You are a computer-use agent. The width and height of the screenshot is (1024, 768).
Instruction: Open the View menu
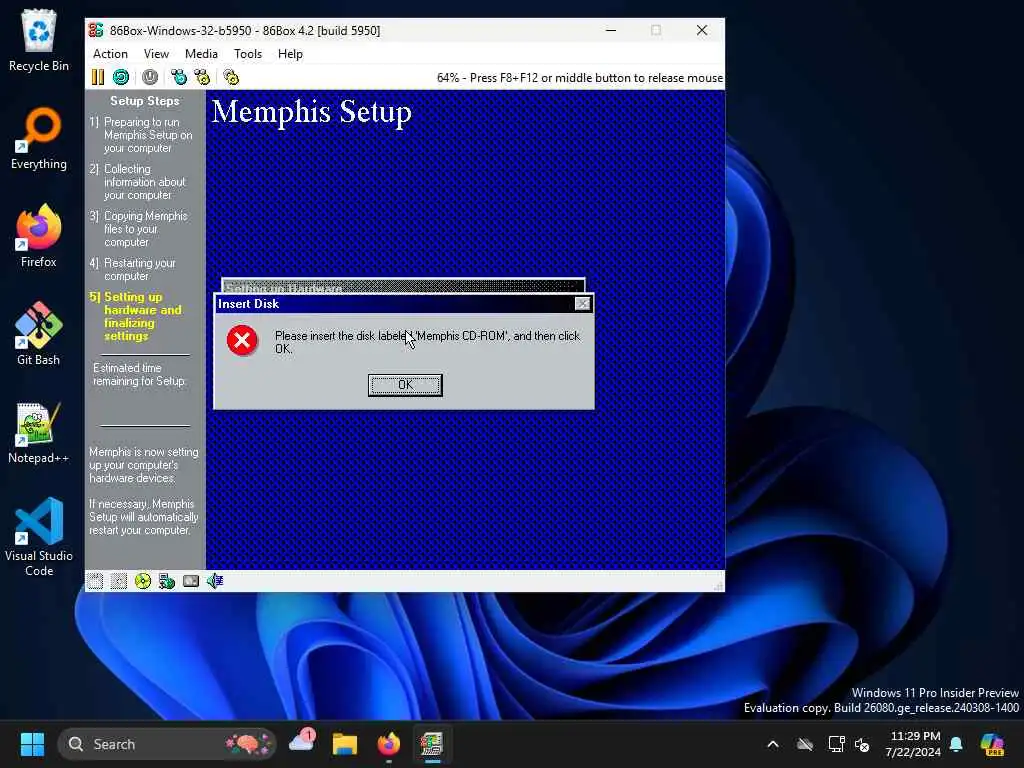pos(156,54)
